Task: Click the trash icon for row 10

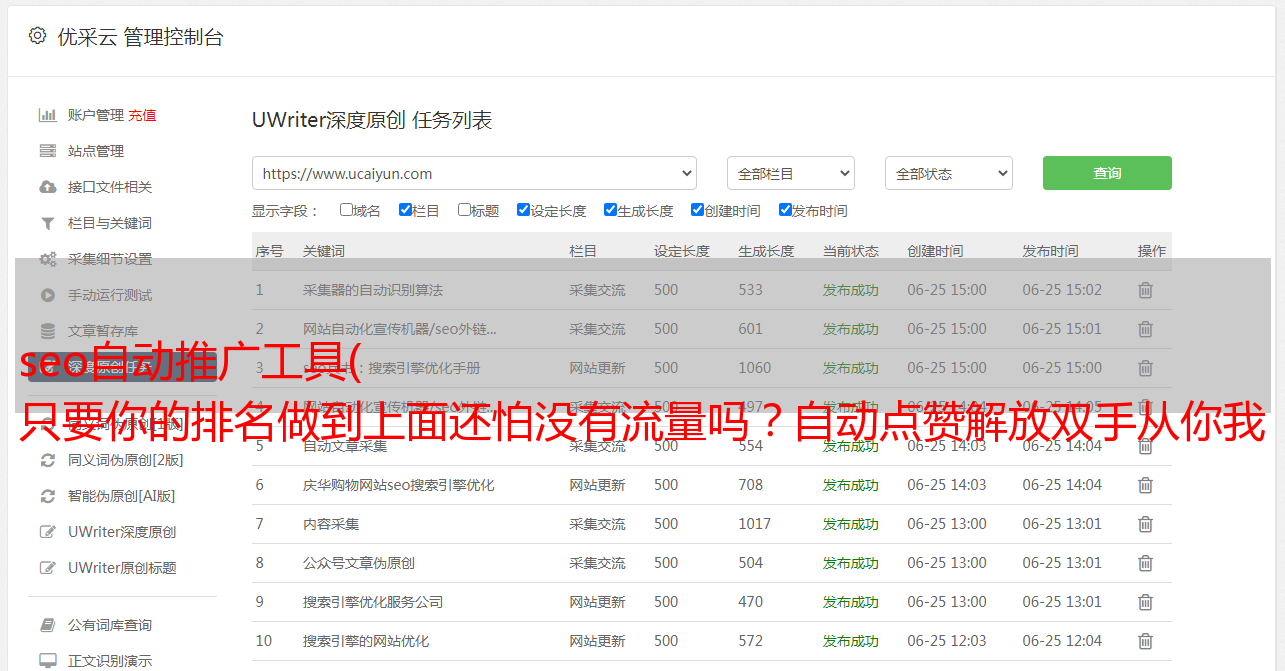Action: tap(1145, 641)
